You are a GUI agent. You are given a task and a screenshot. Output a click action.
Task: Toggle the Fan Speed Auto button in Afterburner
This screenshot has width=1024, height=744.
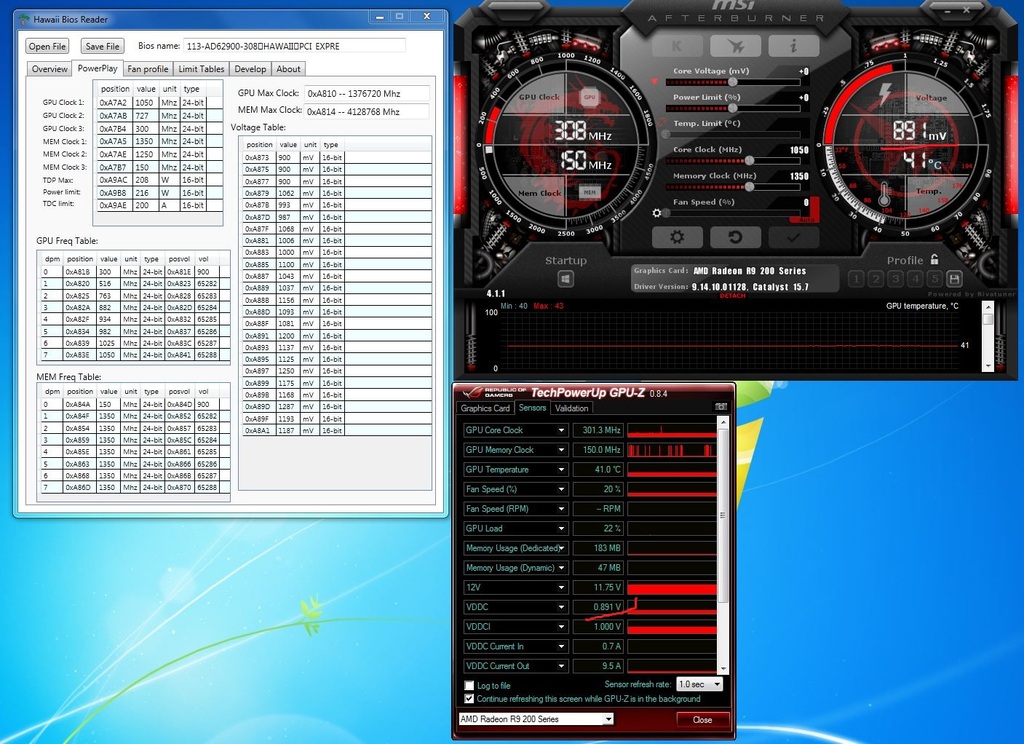coord(807,219)
